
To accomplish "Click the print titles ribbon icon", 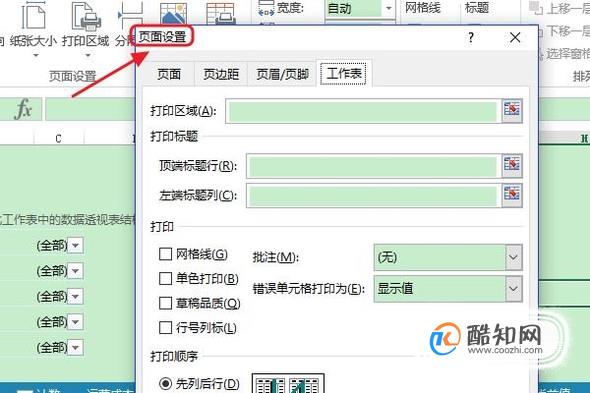I will click(220, 14).
